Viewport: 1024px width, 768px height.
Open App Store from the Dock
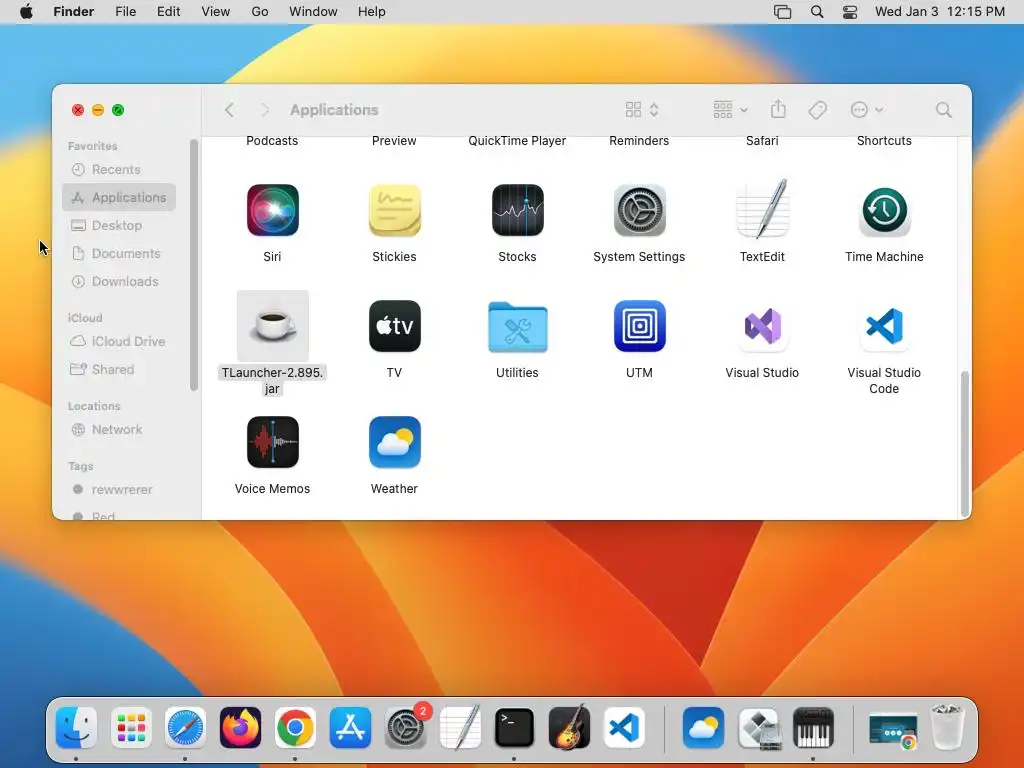coord(350,728)
